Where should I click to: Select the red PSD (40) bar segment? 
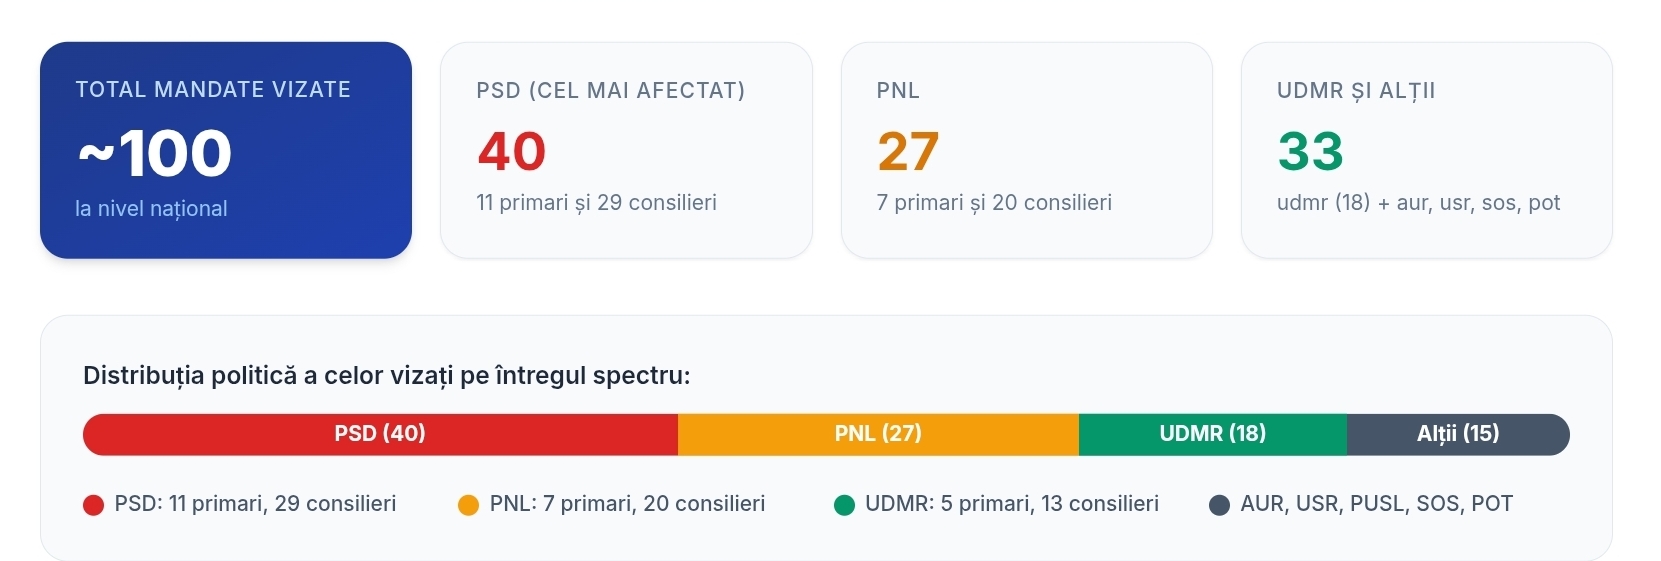pyautogui.click(x=380, y=434)
